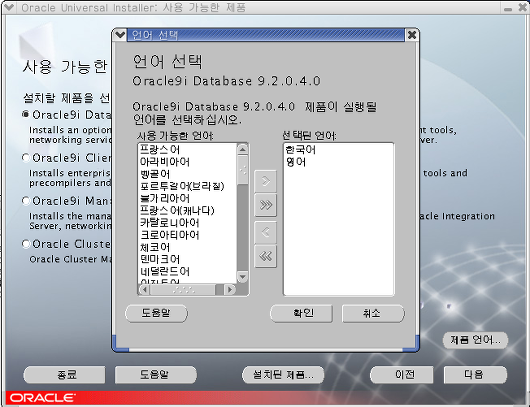
Task: Select Oracle9i Management radio button
Action: click(26, 201)
